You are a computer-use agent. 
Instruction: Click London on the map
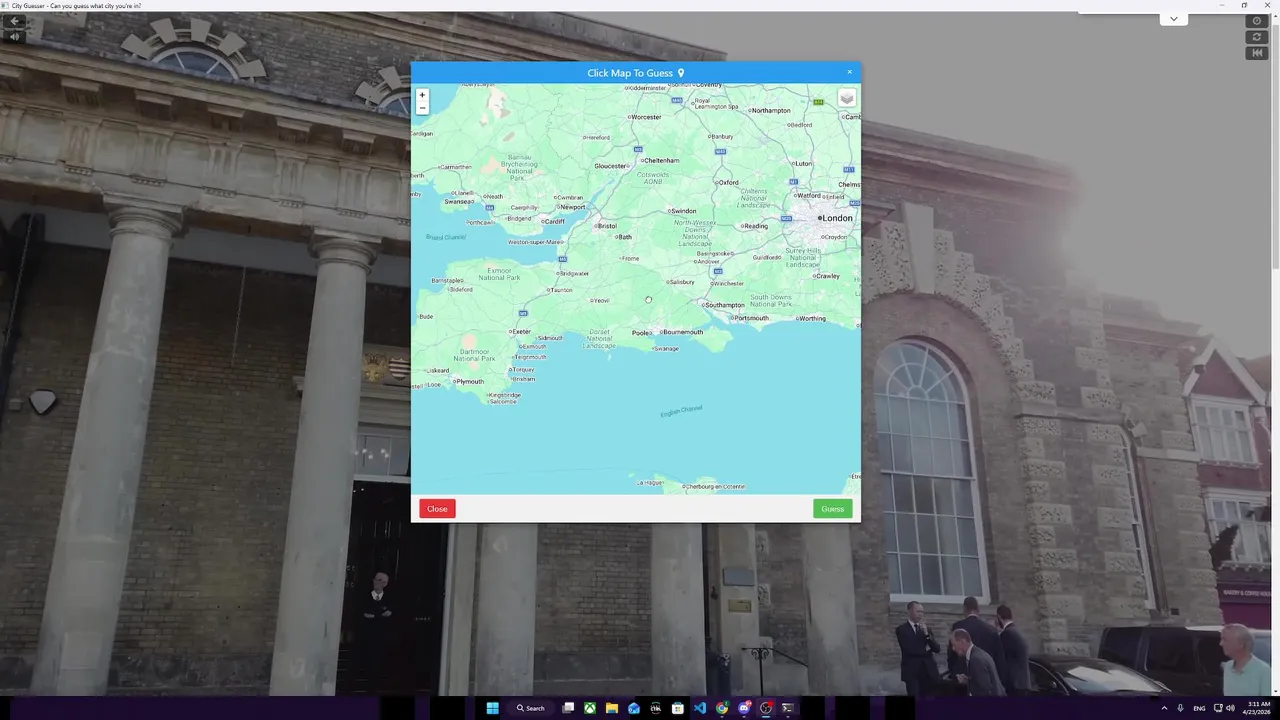[837, 218]
